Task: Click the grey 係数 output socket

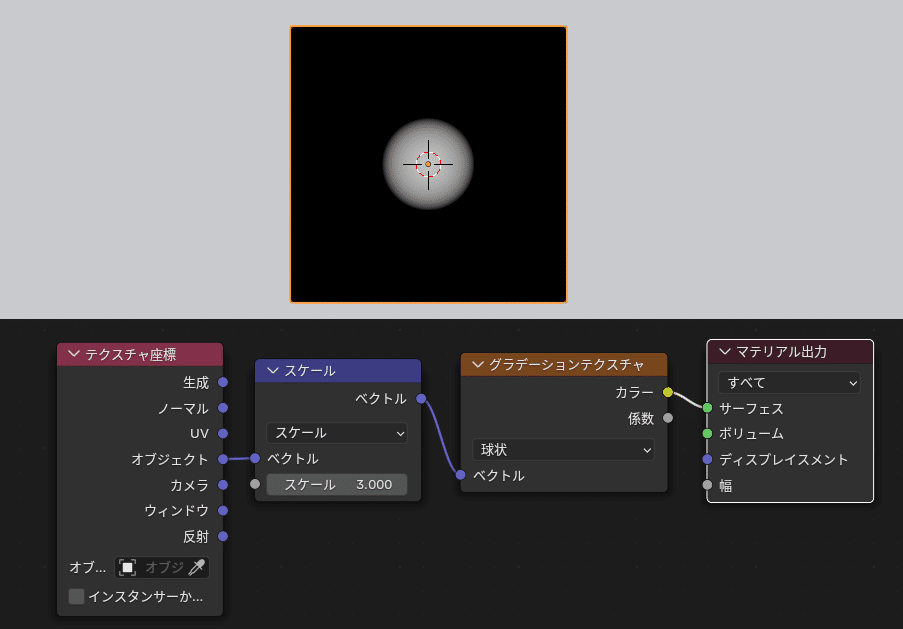Action: tap(667, 418)
